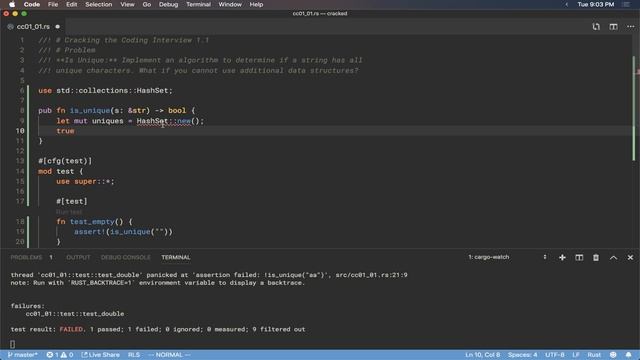Open macOS notification center icon
This screenshot has height=360, width=640.
pos(627,4)
